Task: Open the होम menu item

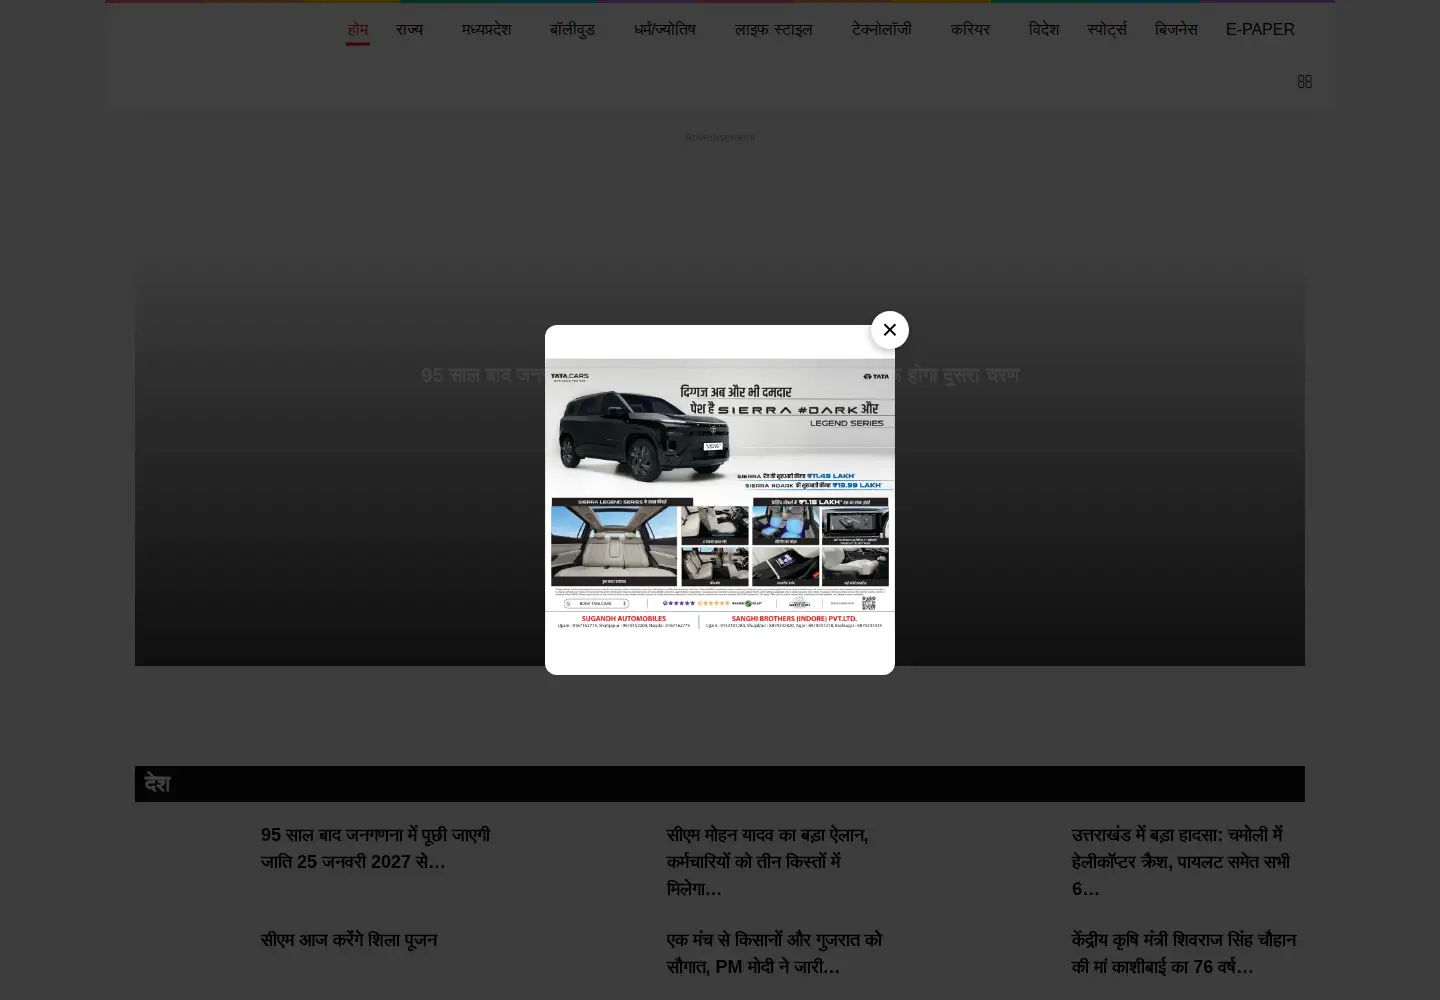Action: click(x=358, y=30)
